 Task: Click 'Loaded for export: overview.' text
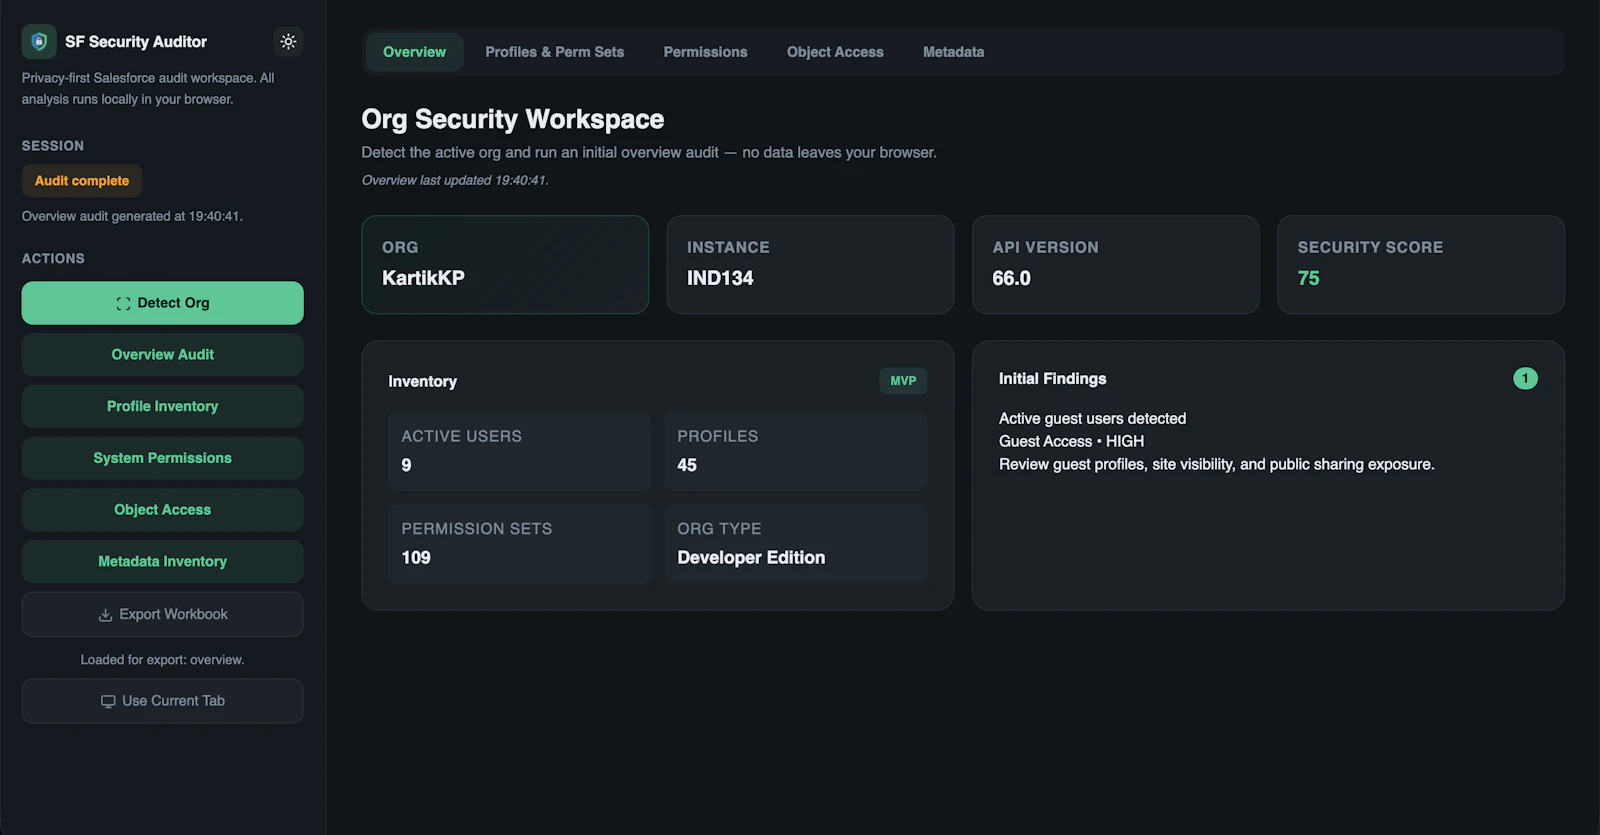pos(162,660)
